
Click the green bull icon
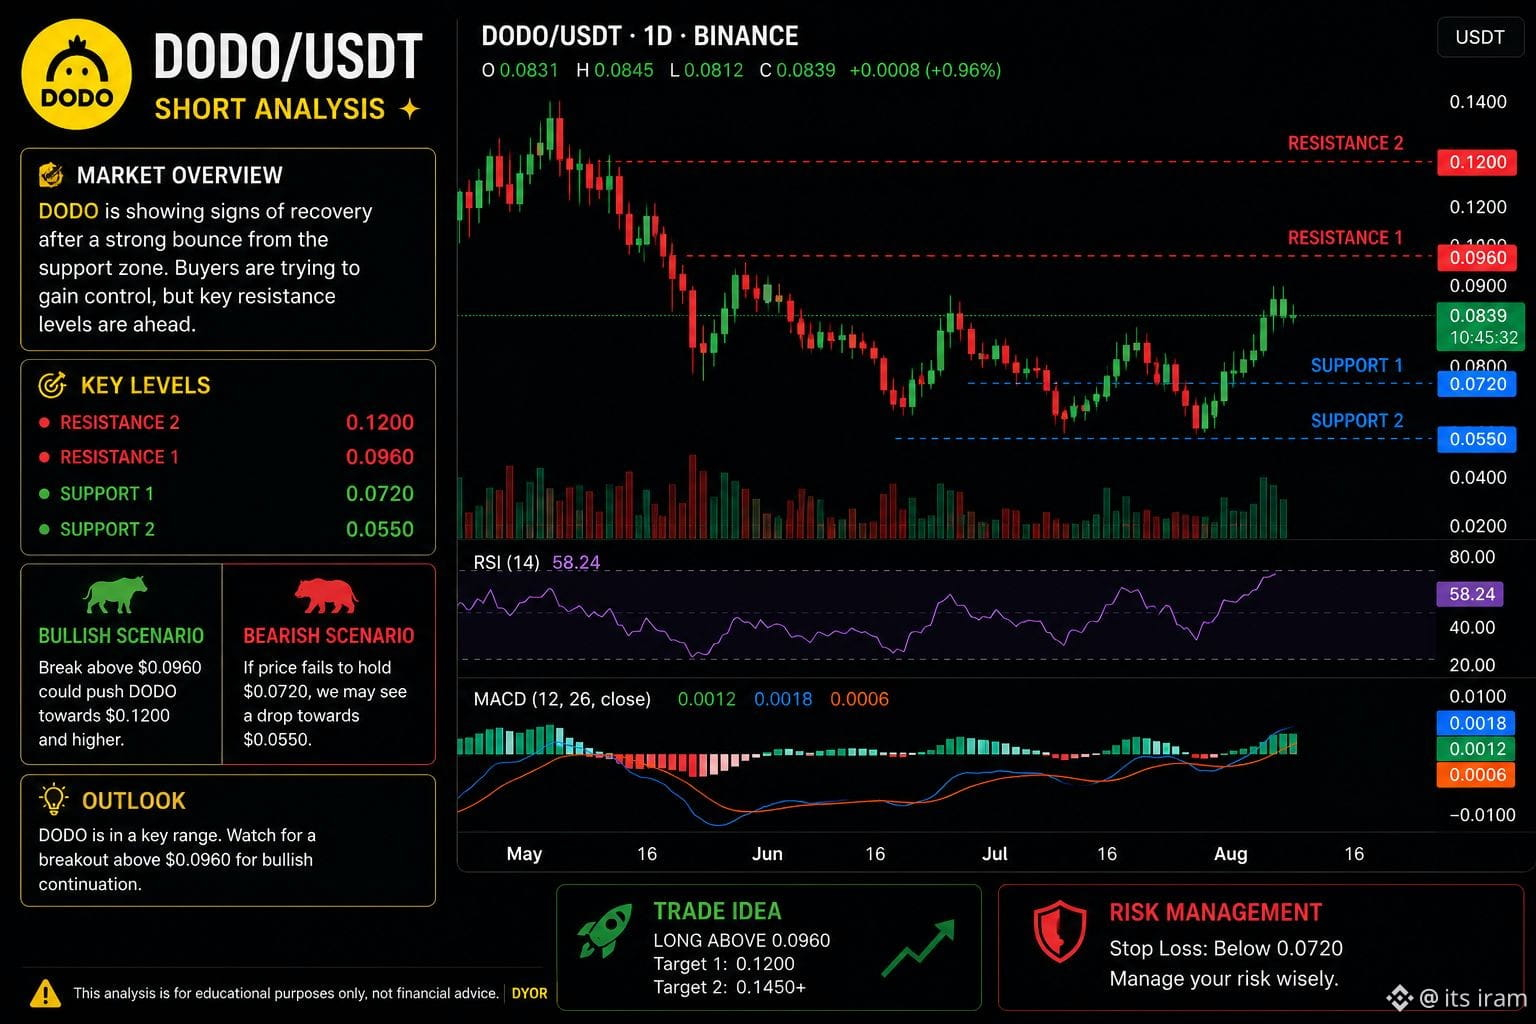(x=115, y=595)
